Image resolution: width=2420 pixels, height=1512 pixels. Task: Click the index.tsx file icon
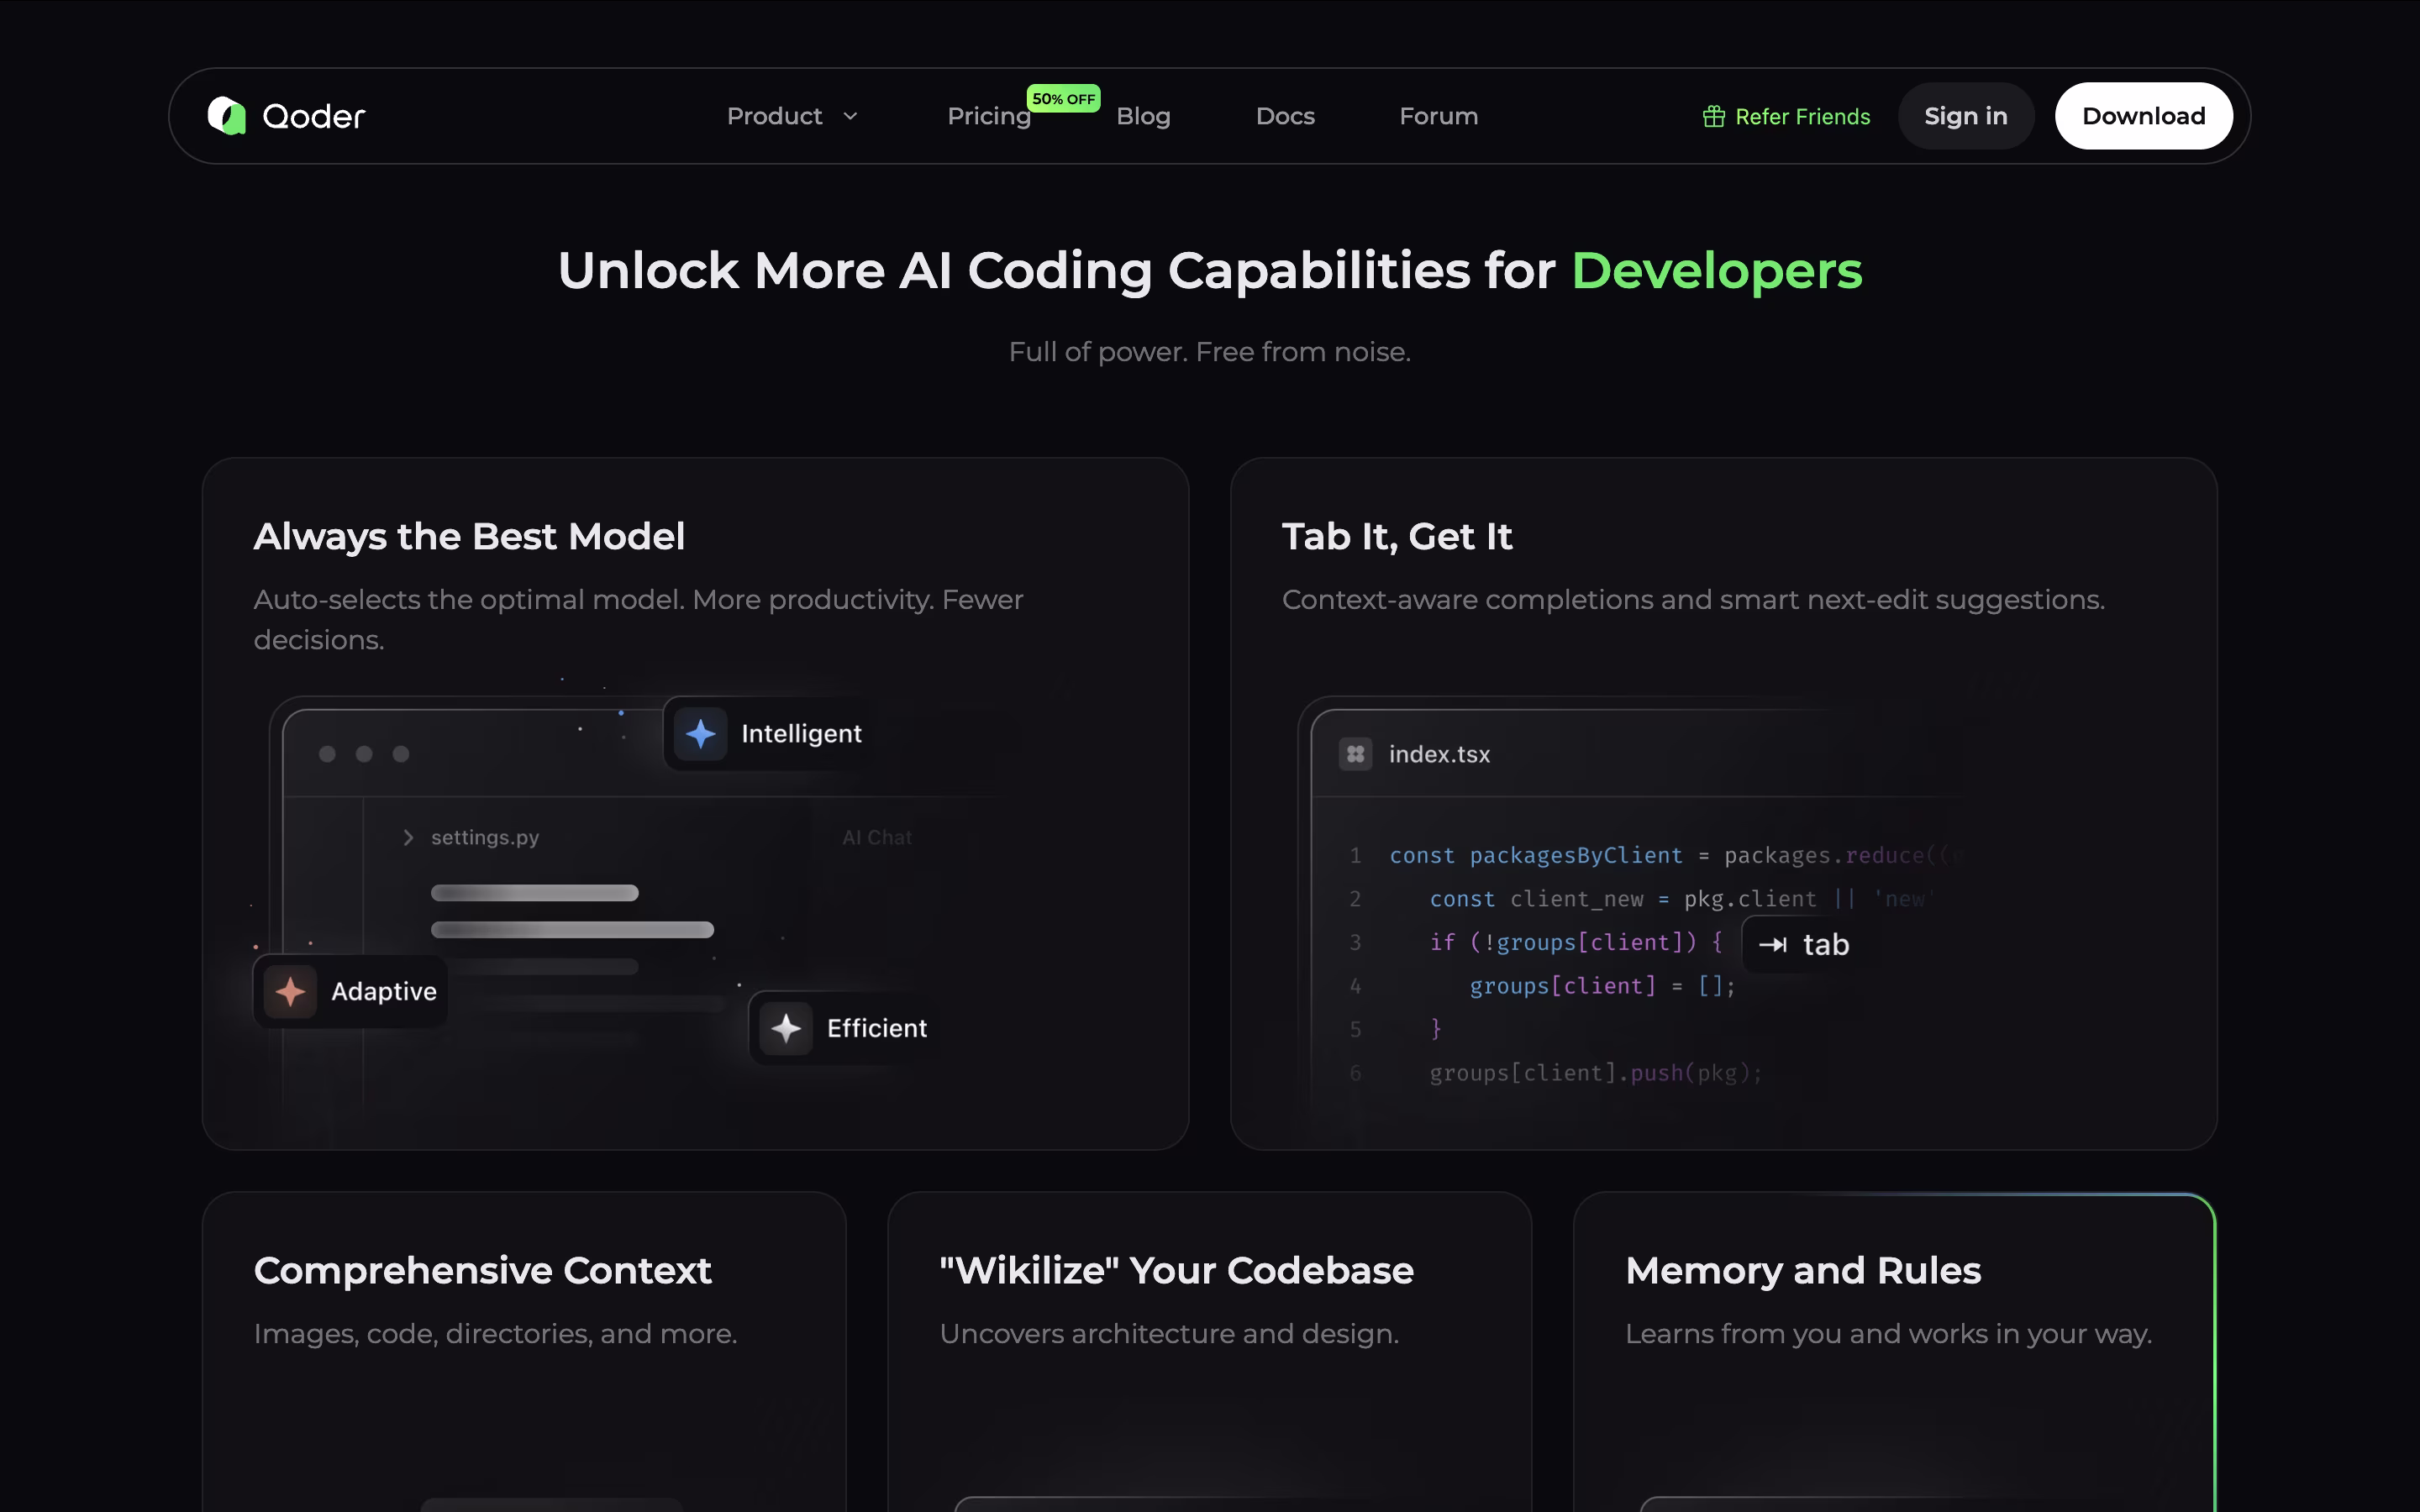point(1355,754)
